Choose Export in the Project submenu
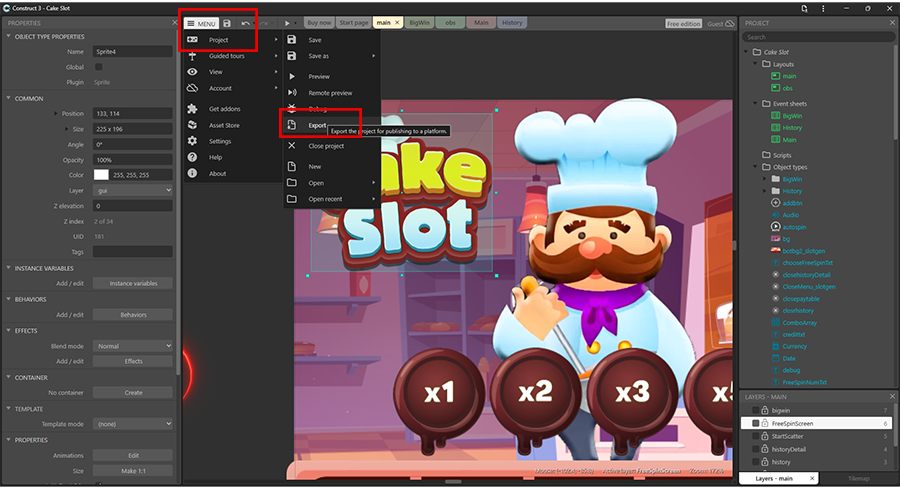 [318, 125]
